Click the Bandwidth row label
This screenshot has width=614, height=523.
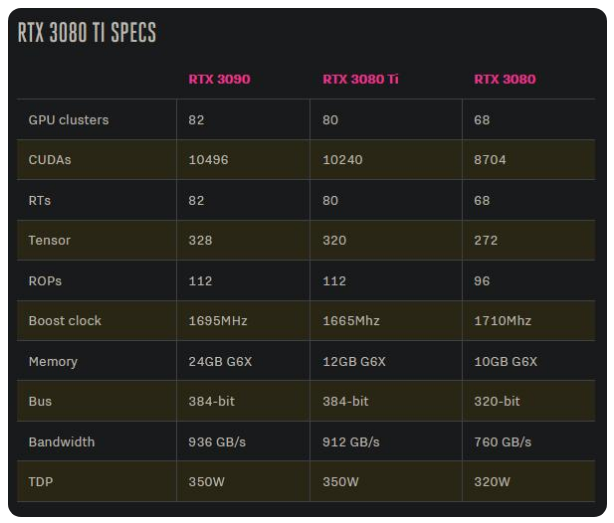click(x=62, y=441)
